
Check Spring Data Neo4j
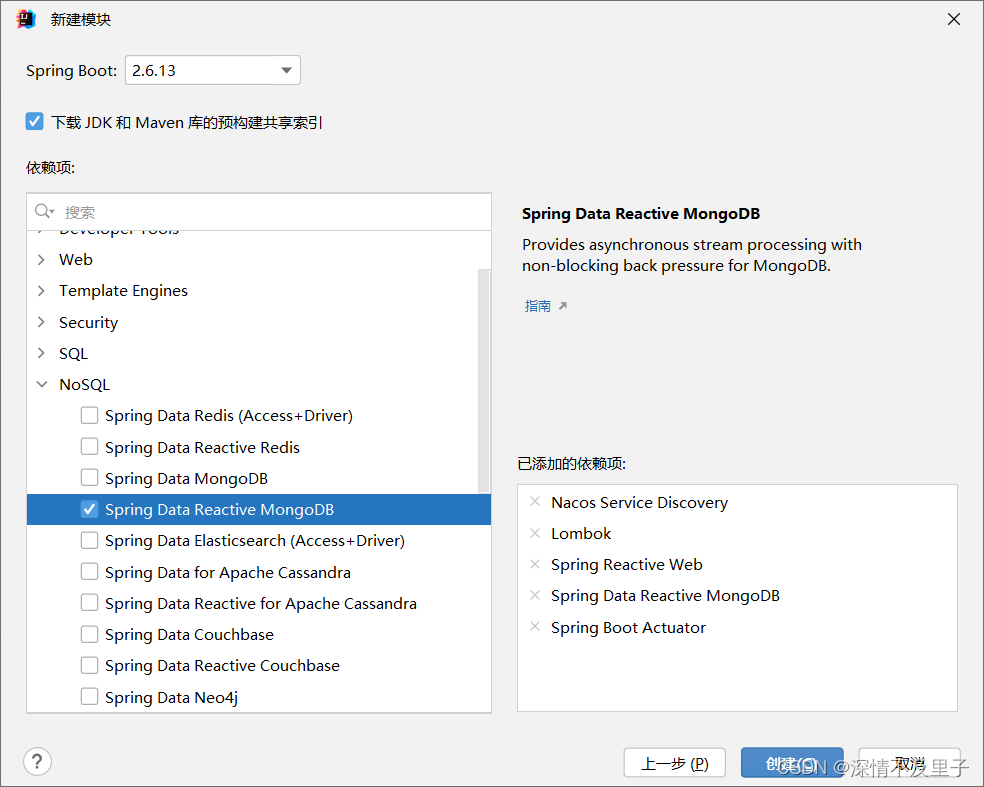click(89, 697)
